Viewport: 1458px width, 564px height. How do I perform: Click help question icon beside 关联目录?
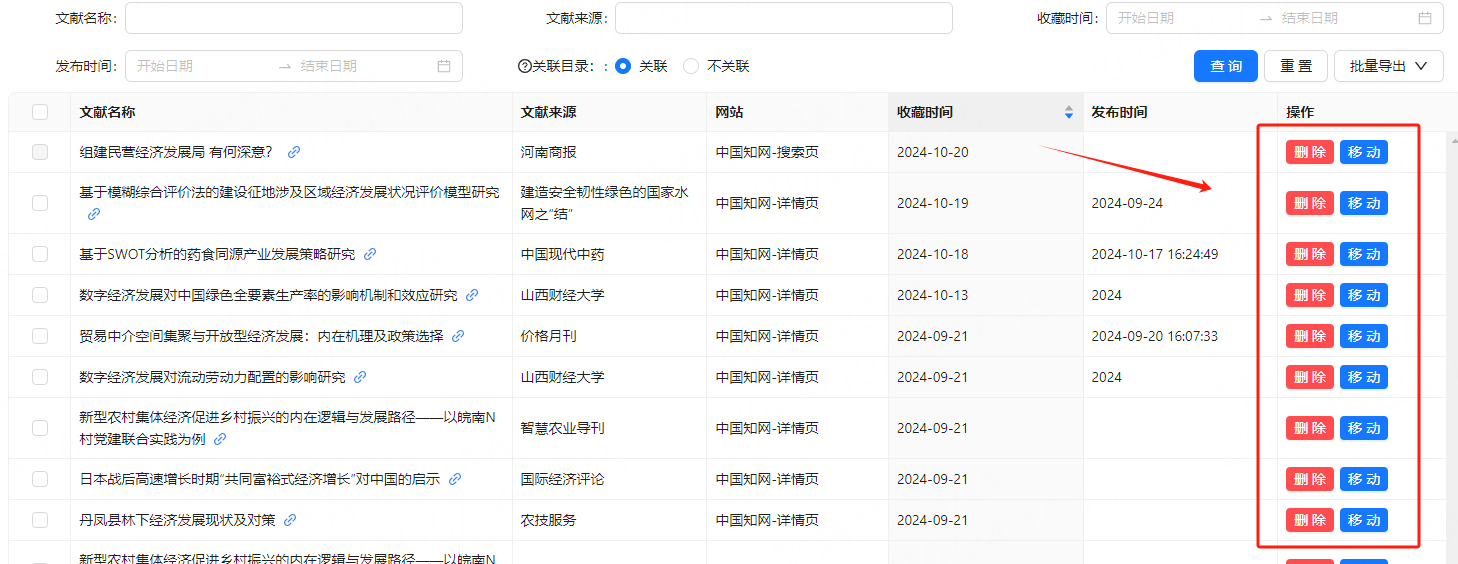click(524, 66)
